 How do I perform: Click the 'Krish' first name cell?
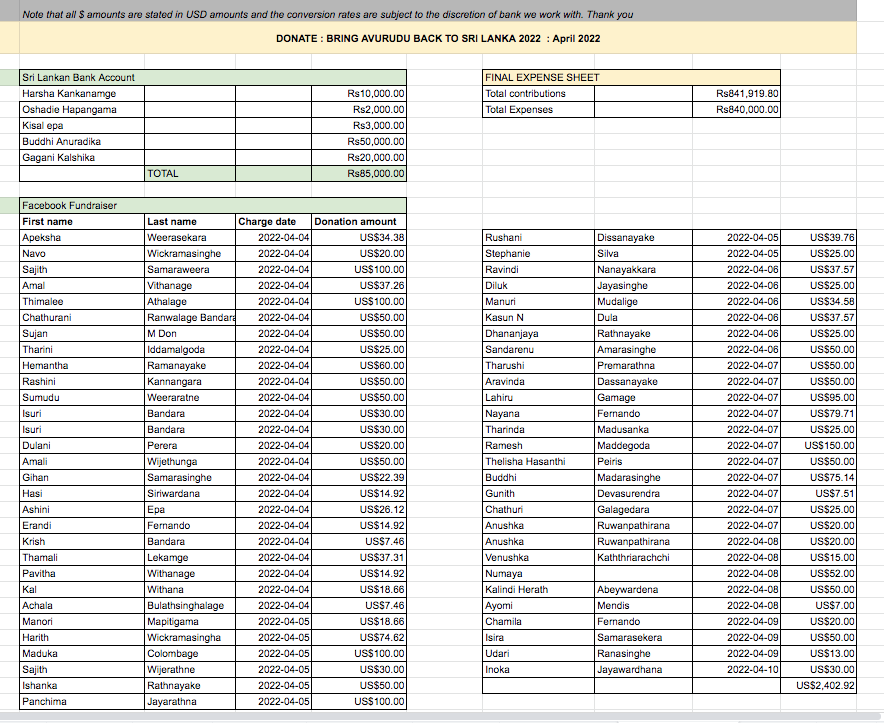click(x=82, y=541)
